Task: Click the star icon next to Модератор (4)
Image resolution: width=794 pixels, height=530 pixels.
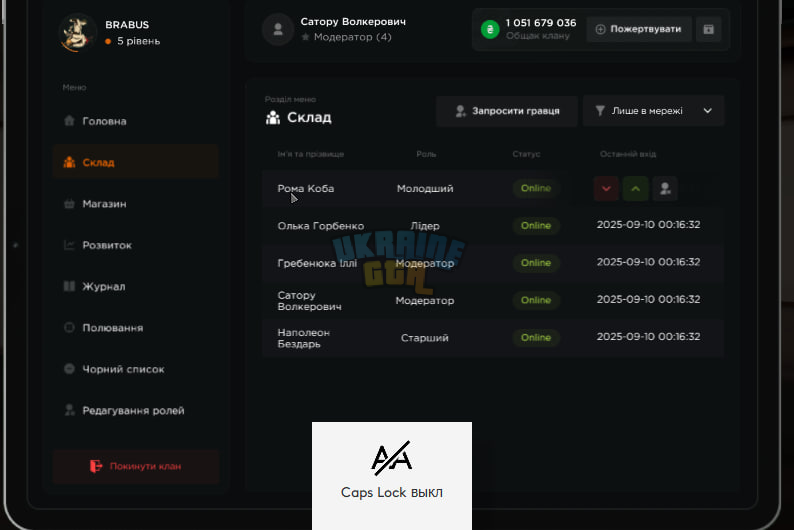Action: click(x=305, y=37)
